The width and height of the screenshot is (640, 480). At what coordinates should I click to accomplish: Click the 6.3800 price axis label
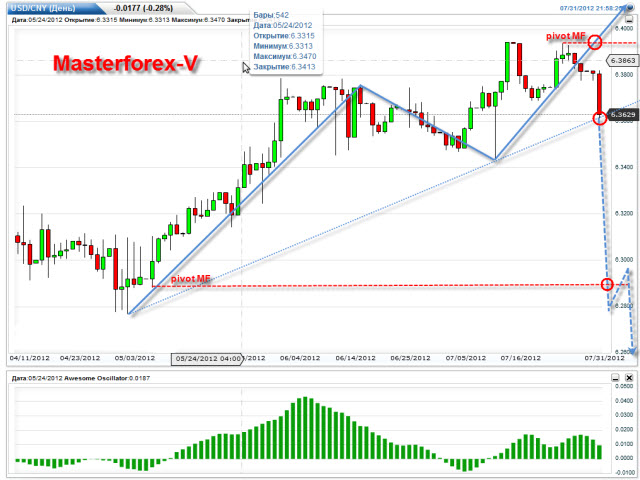[624, 75]
